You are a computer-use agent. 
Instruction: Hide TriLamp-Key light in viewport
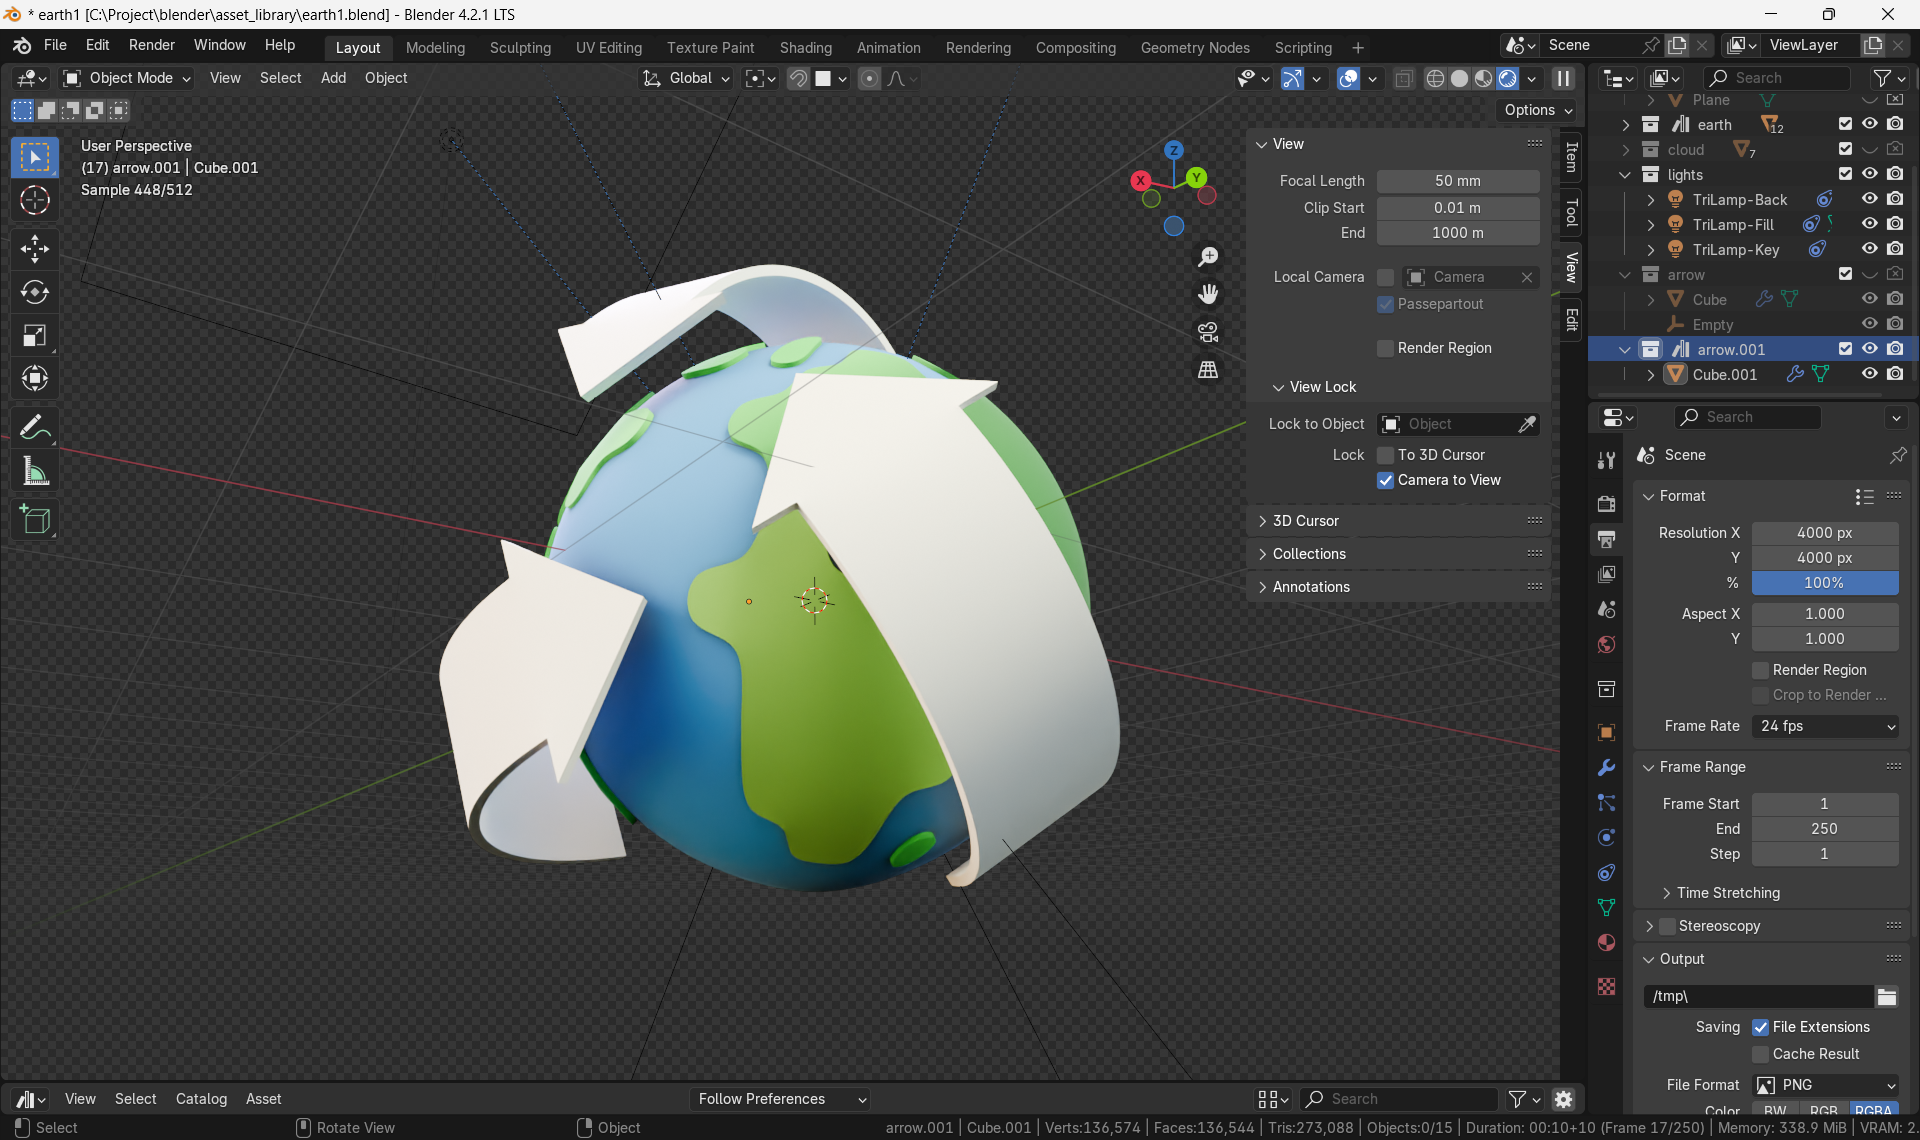(x=1869, y=249)
